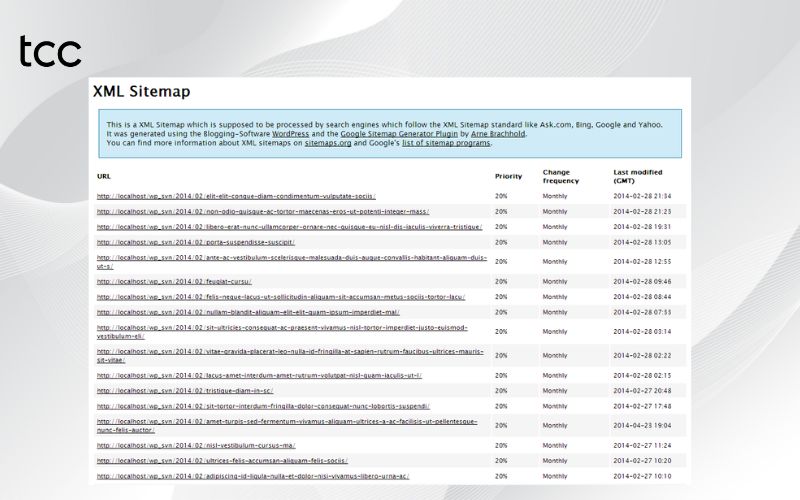The height and width of the screenshot is (500, 800).
Task: Click the XML Sitemap page heading
Action: (141, 91)
